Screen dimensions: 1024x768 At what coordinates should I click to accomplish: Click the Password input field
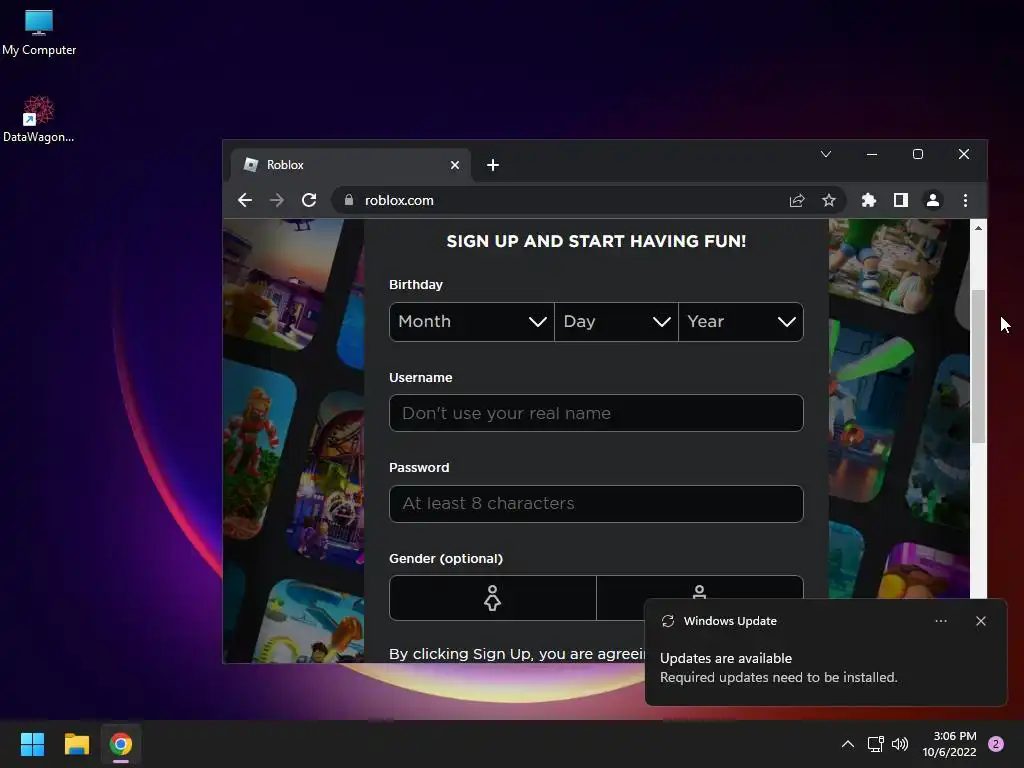pyautogui.click(x=596, y=504)
